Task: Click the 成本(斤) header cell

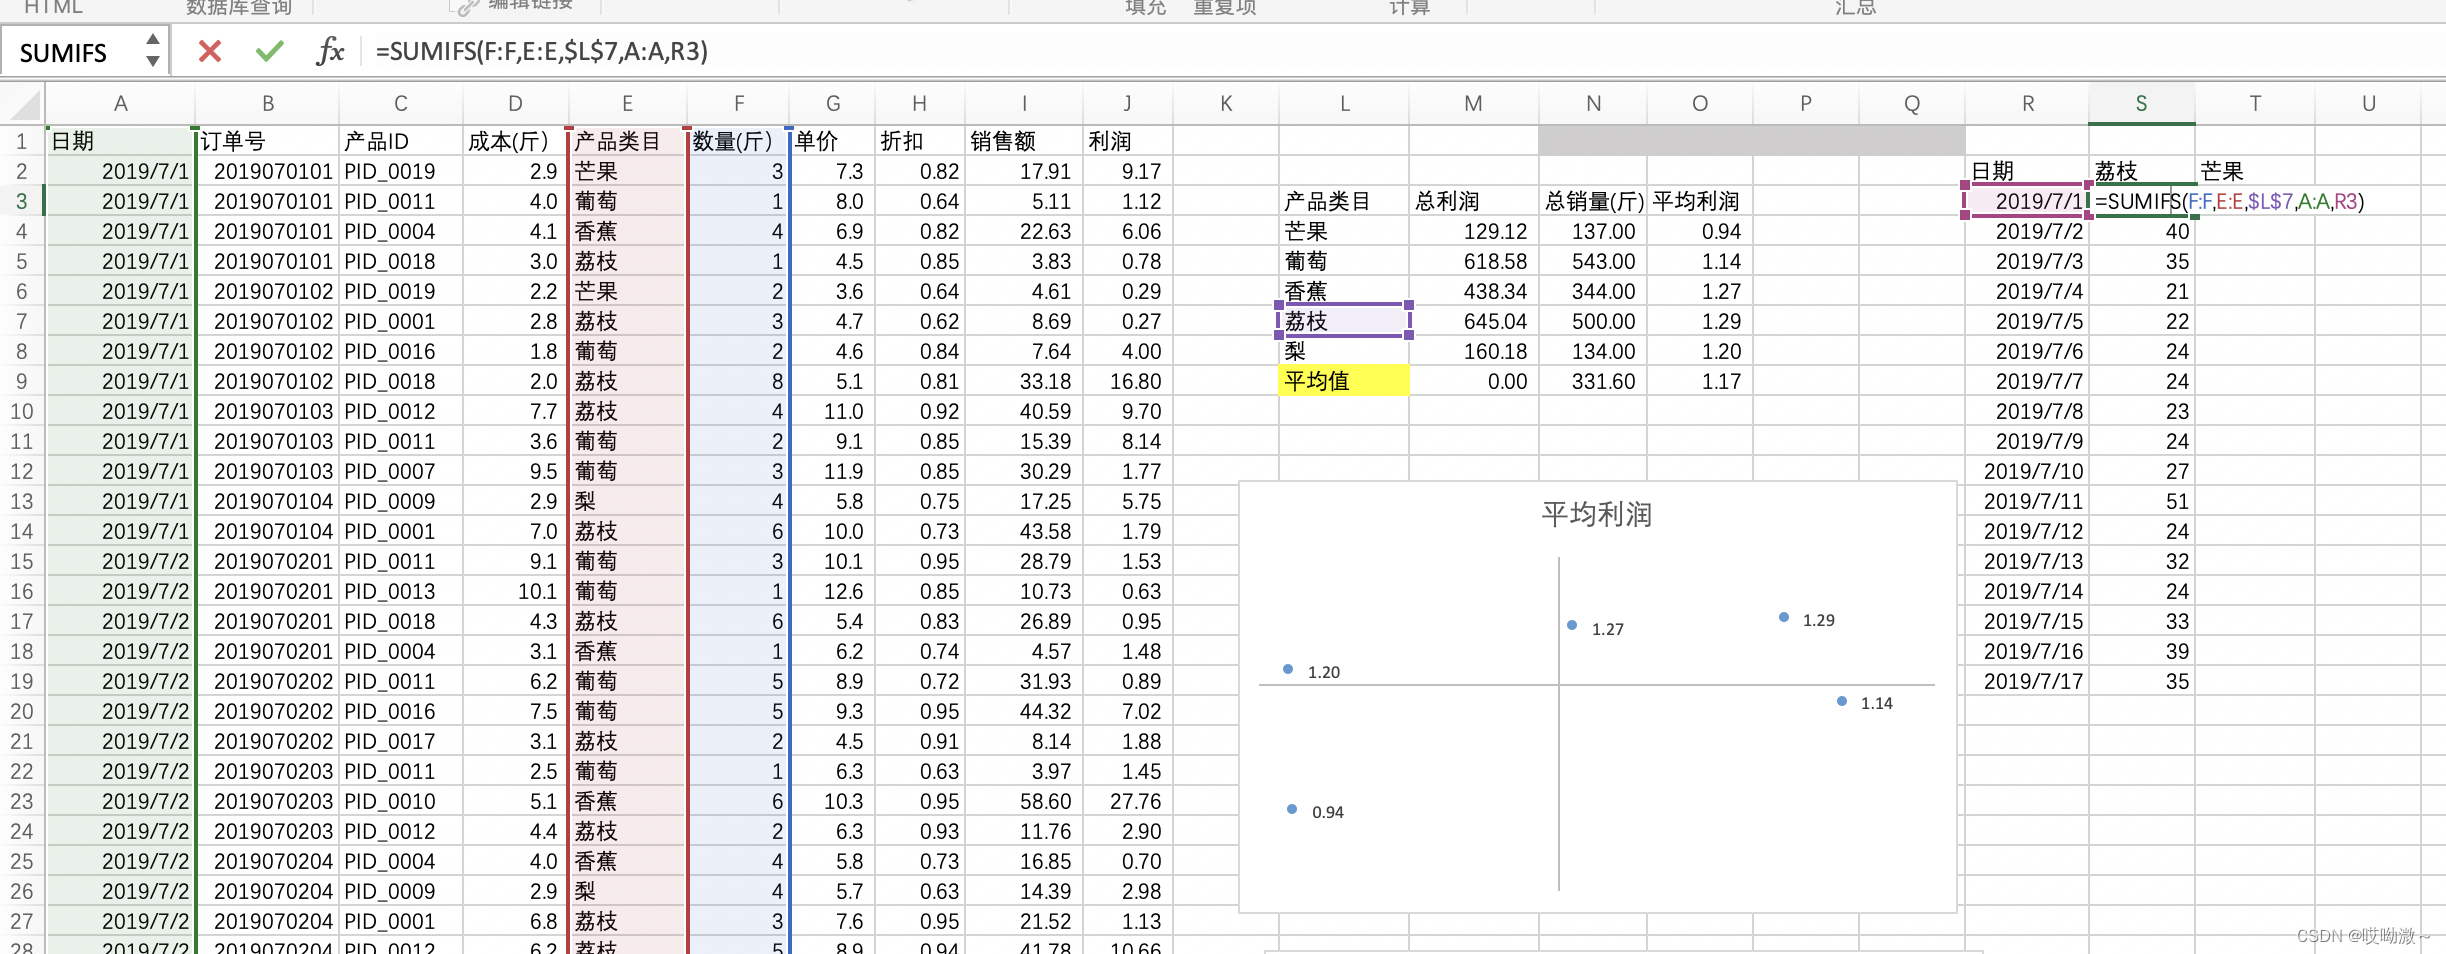Action: click(515, 141)
